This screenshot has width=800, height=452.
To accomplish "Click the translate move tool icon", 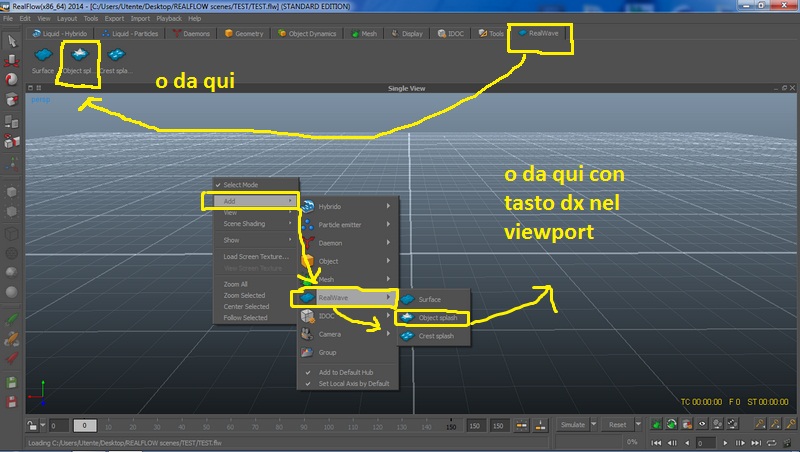I will pos(11,61).
